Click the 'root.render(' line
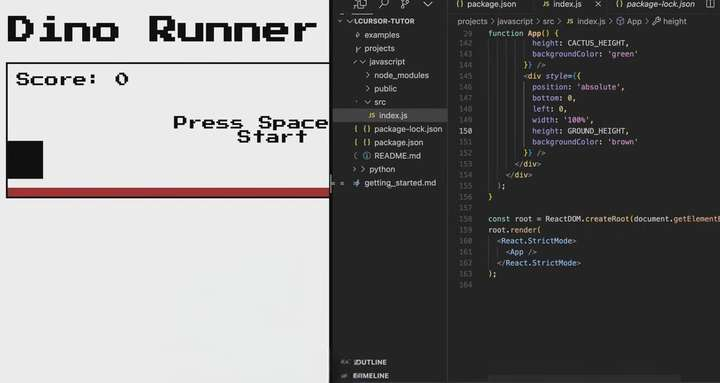The height and width of the screenshot is (383, 720). [x=515, y=230]
